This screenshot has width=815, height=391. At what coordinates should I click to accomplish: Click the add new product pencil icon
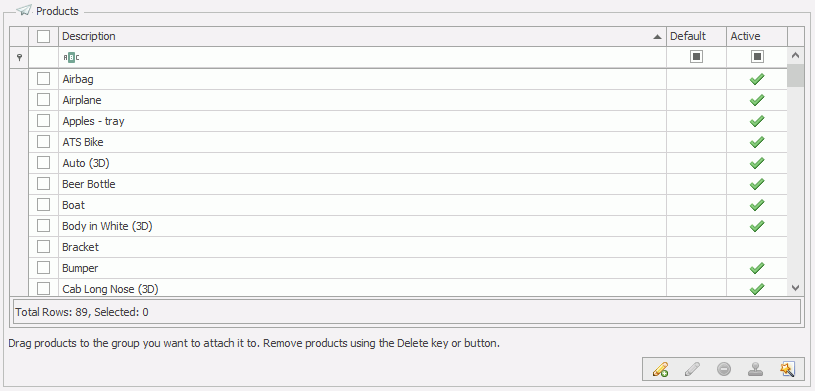pos(660,370)
